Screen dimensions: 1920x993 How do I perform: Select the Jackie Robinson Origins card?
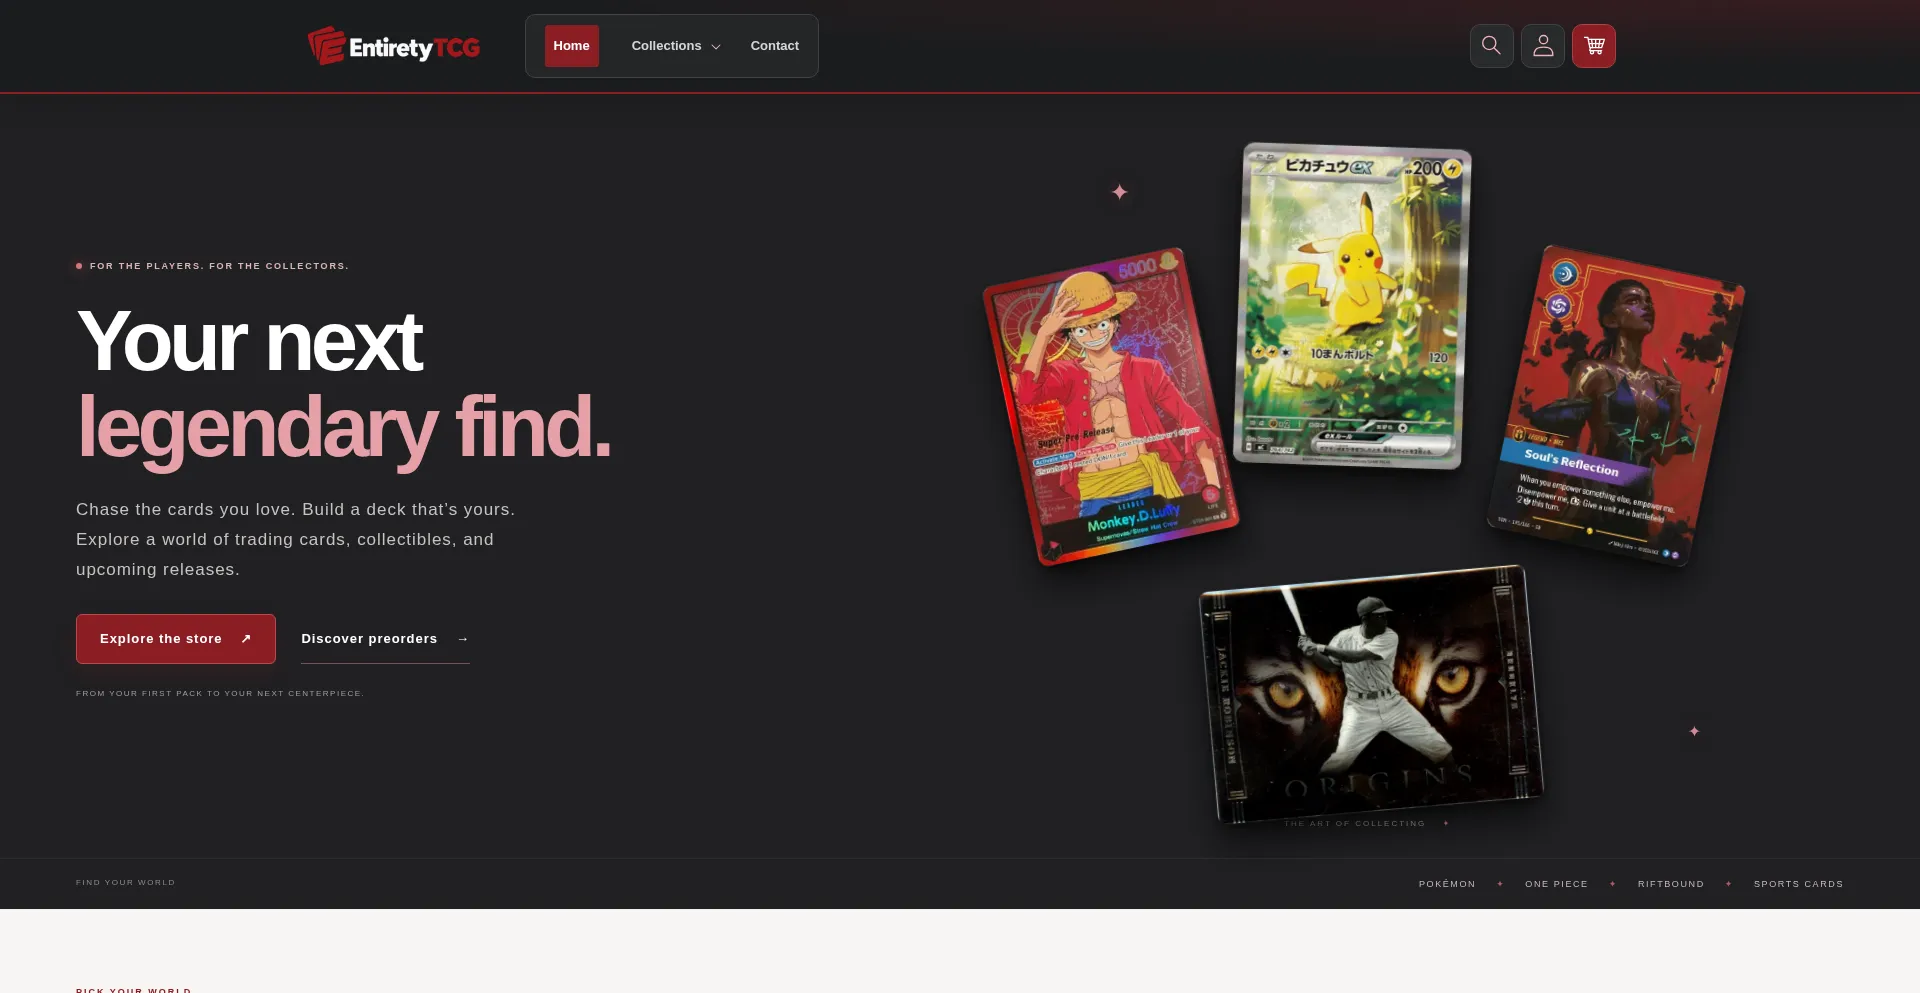(x=1371, y=694)
